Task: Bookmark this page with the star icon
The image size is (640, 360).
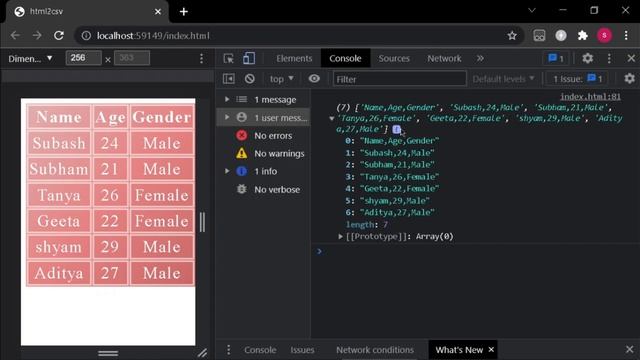Action: (512, 36)
